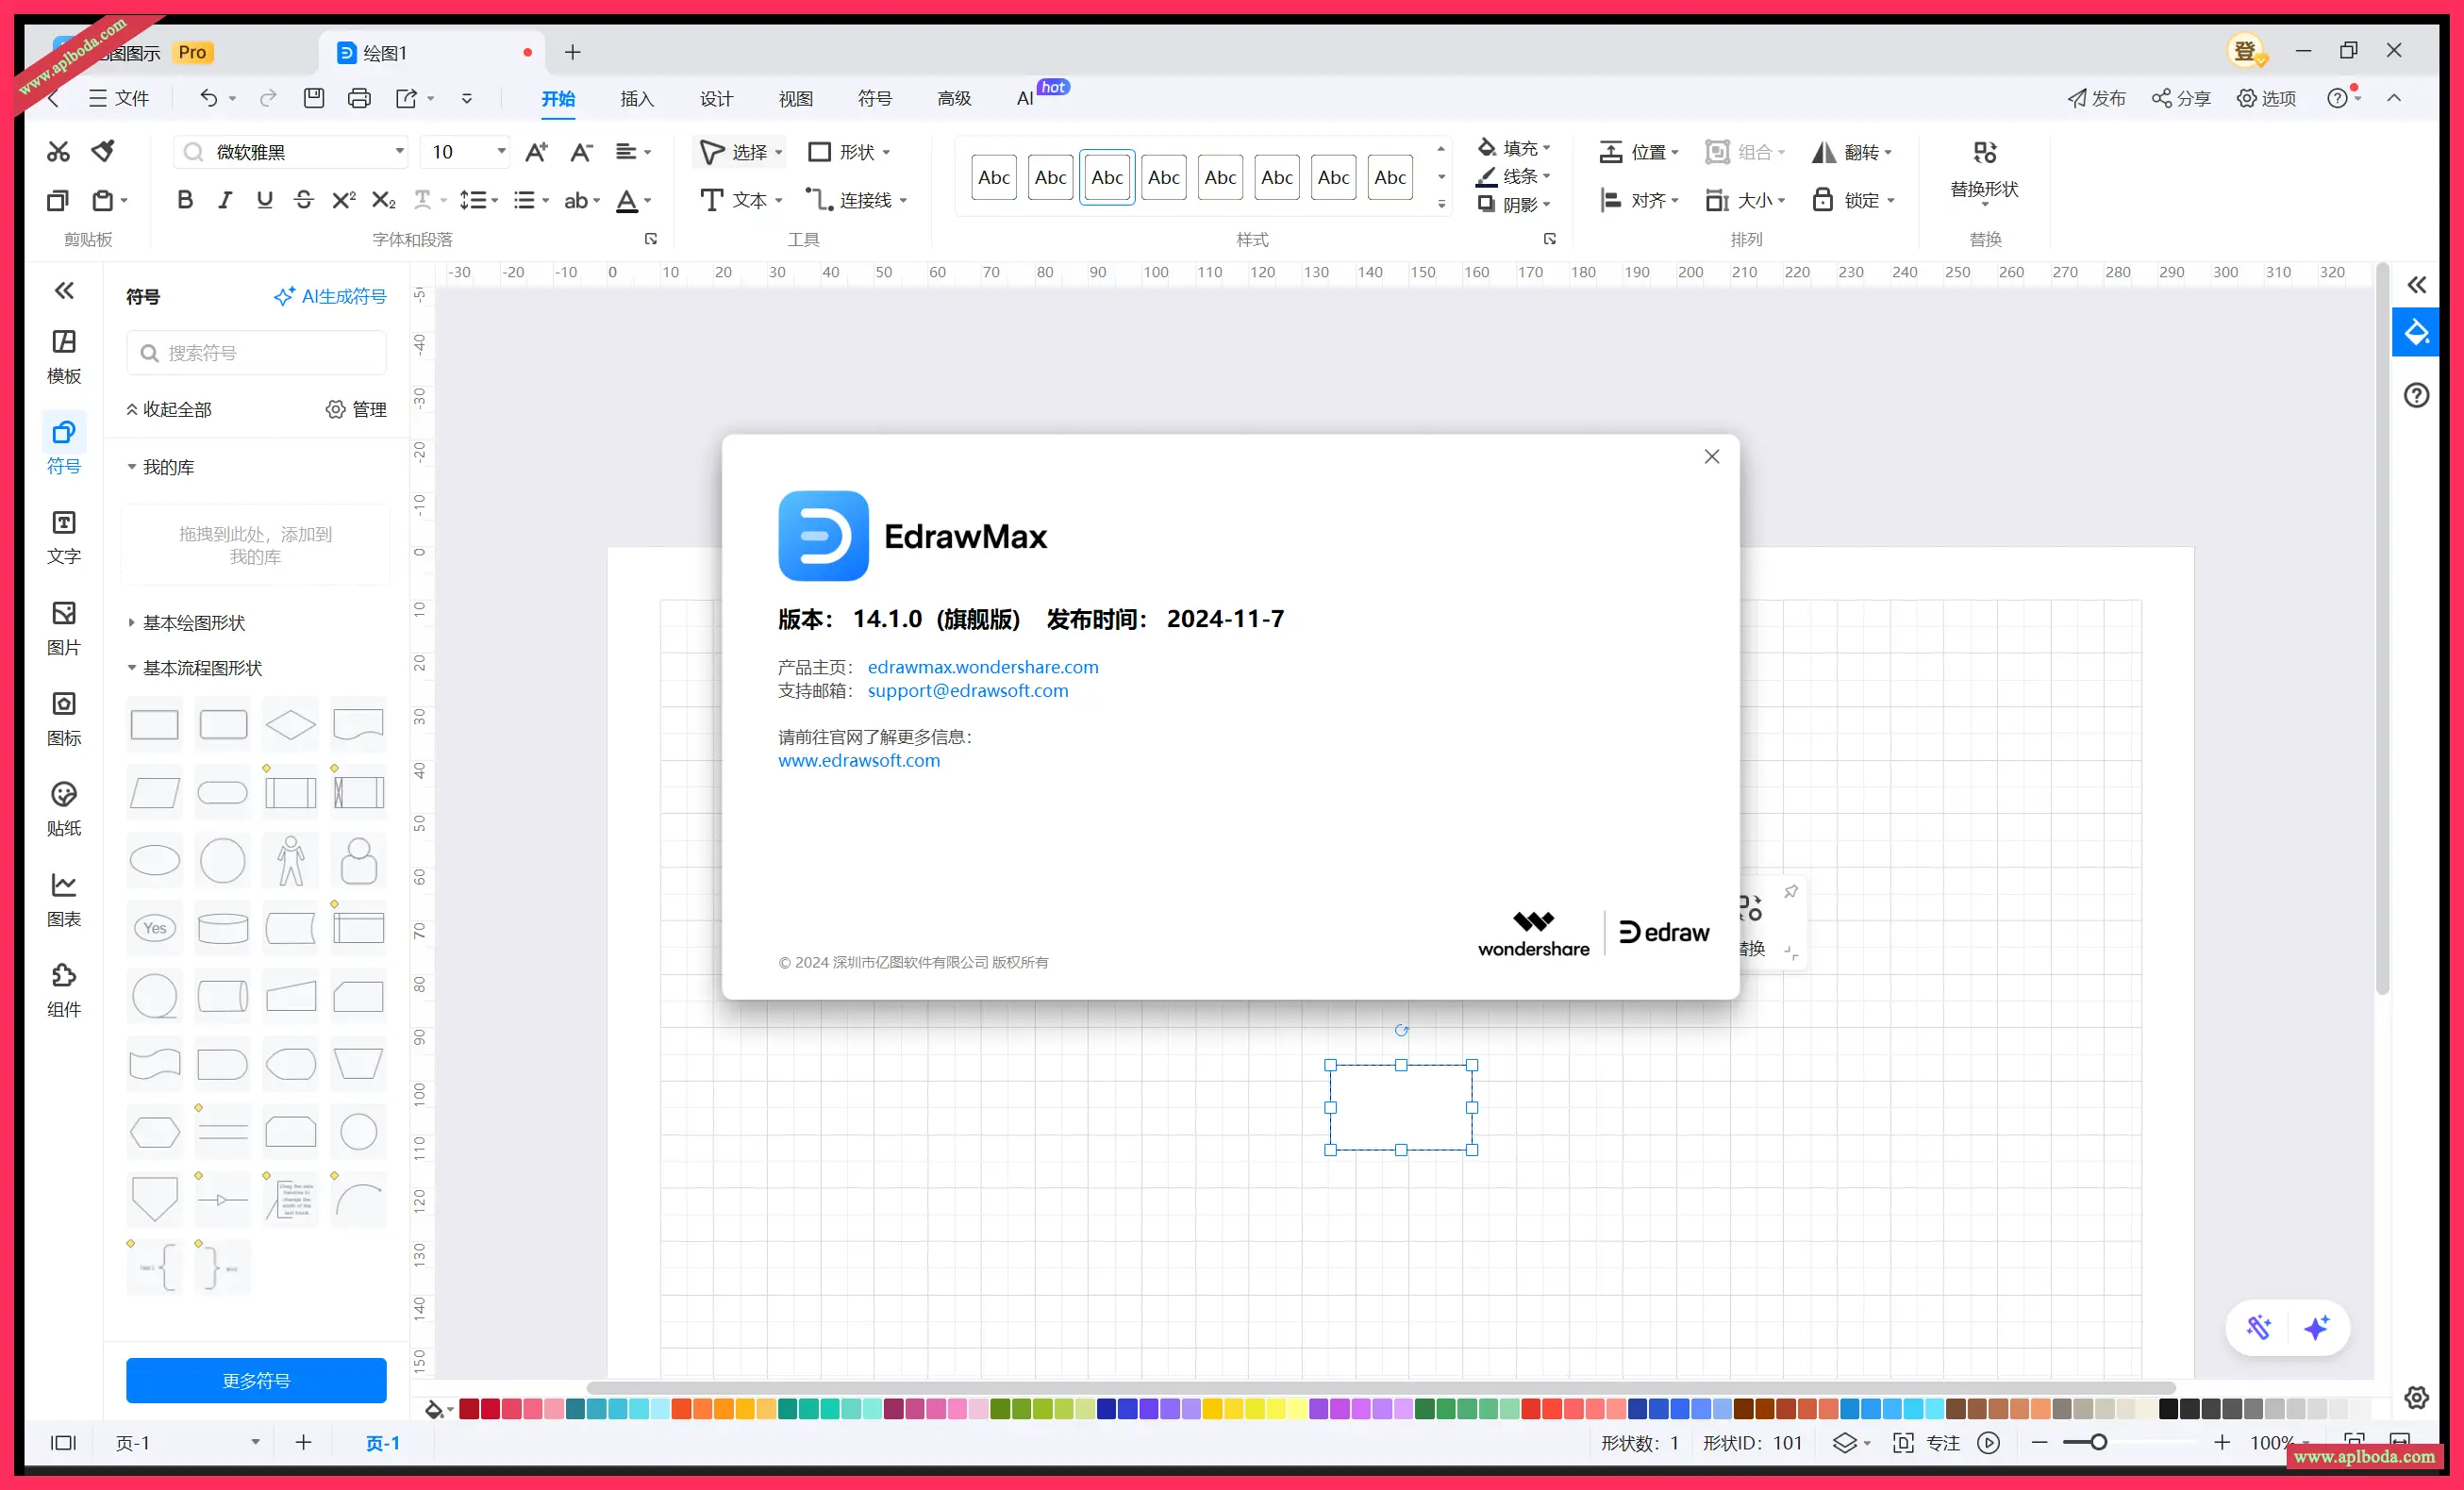2464x1490 pixels.
Task: Click the 更多符号 (More Symbols) button
Action: (x=256, y=1380)
